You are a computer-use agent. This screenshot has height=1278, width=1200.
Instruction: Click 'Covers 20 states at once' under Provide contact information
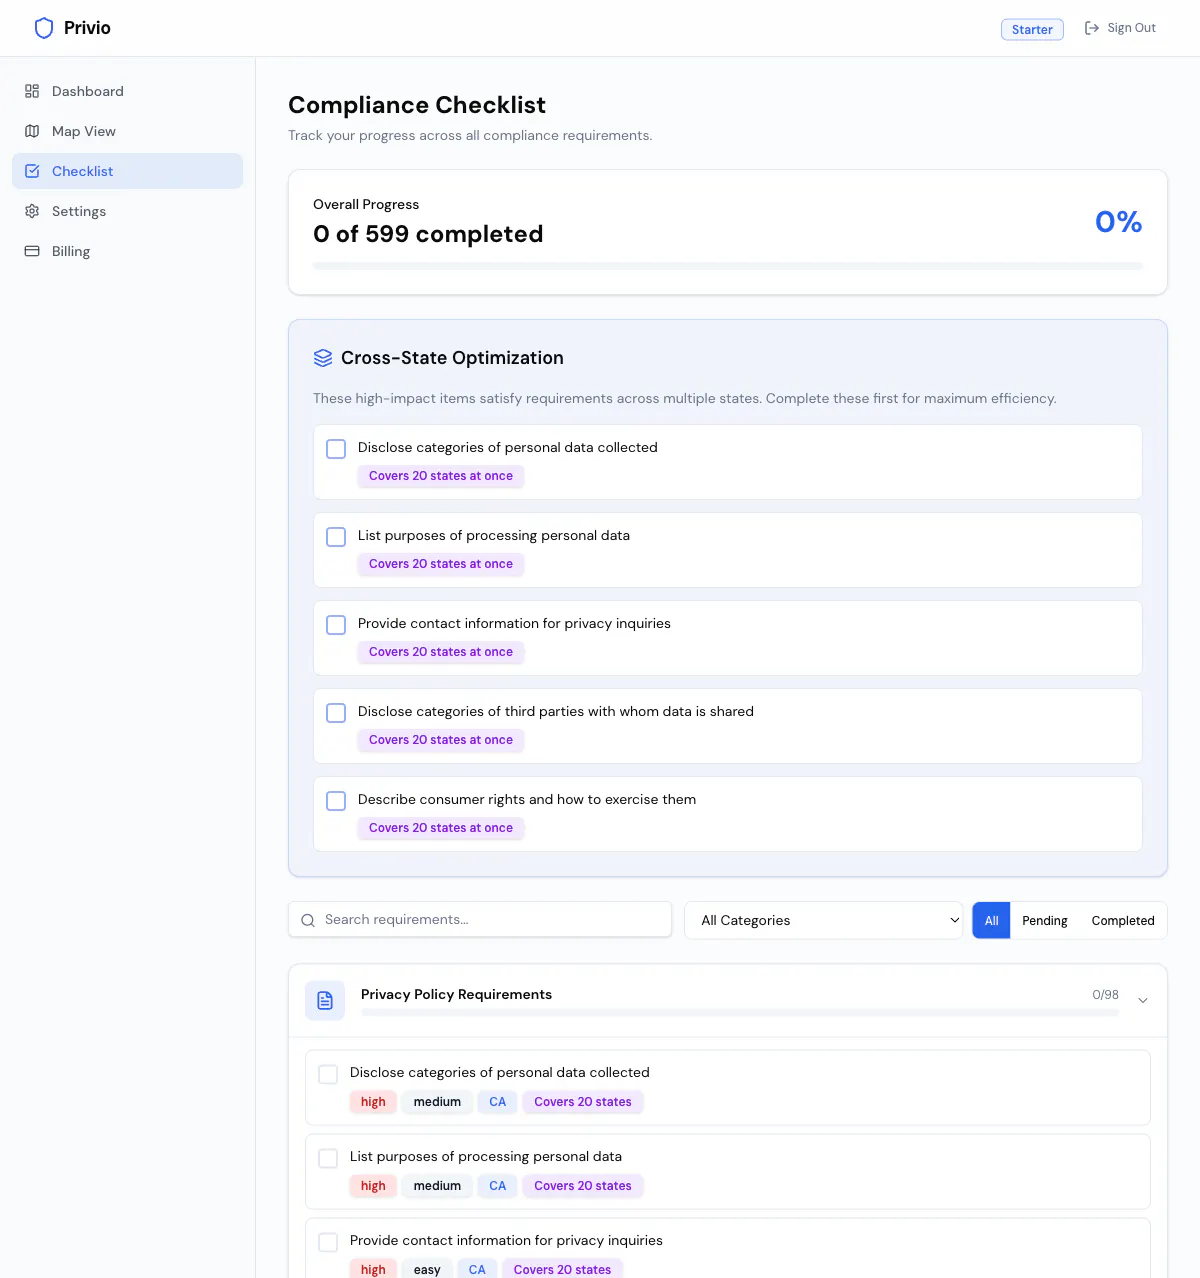point(441,652)
